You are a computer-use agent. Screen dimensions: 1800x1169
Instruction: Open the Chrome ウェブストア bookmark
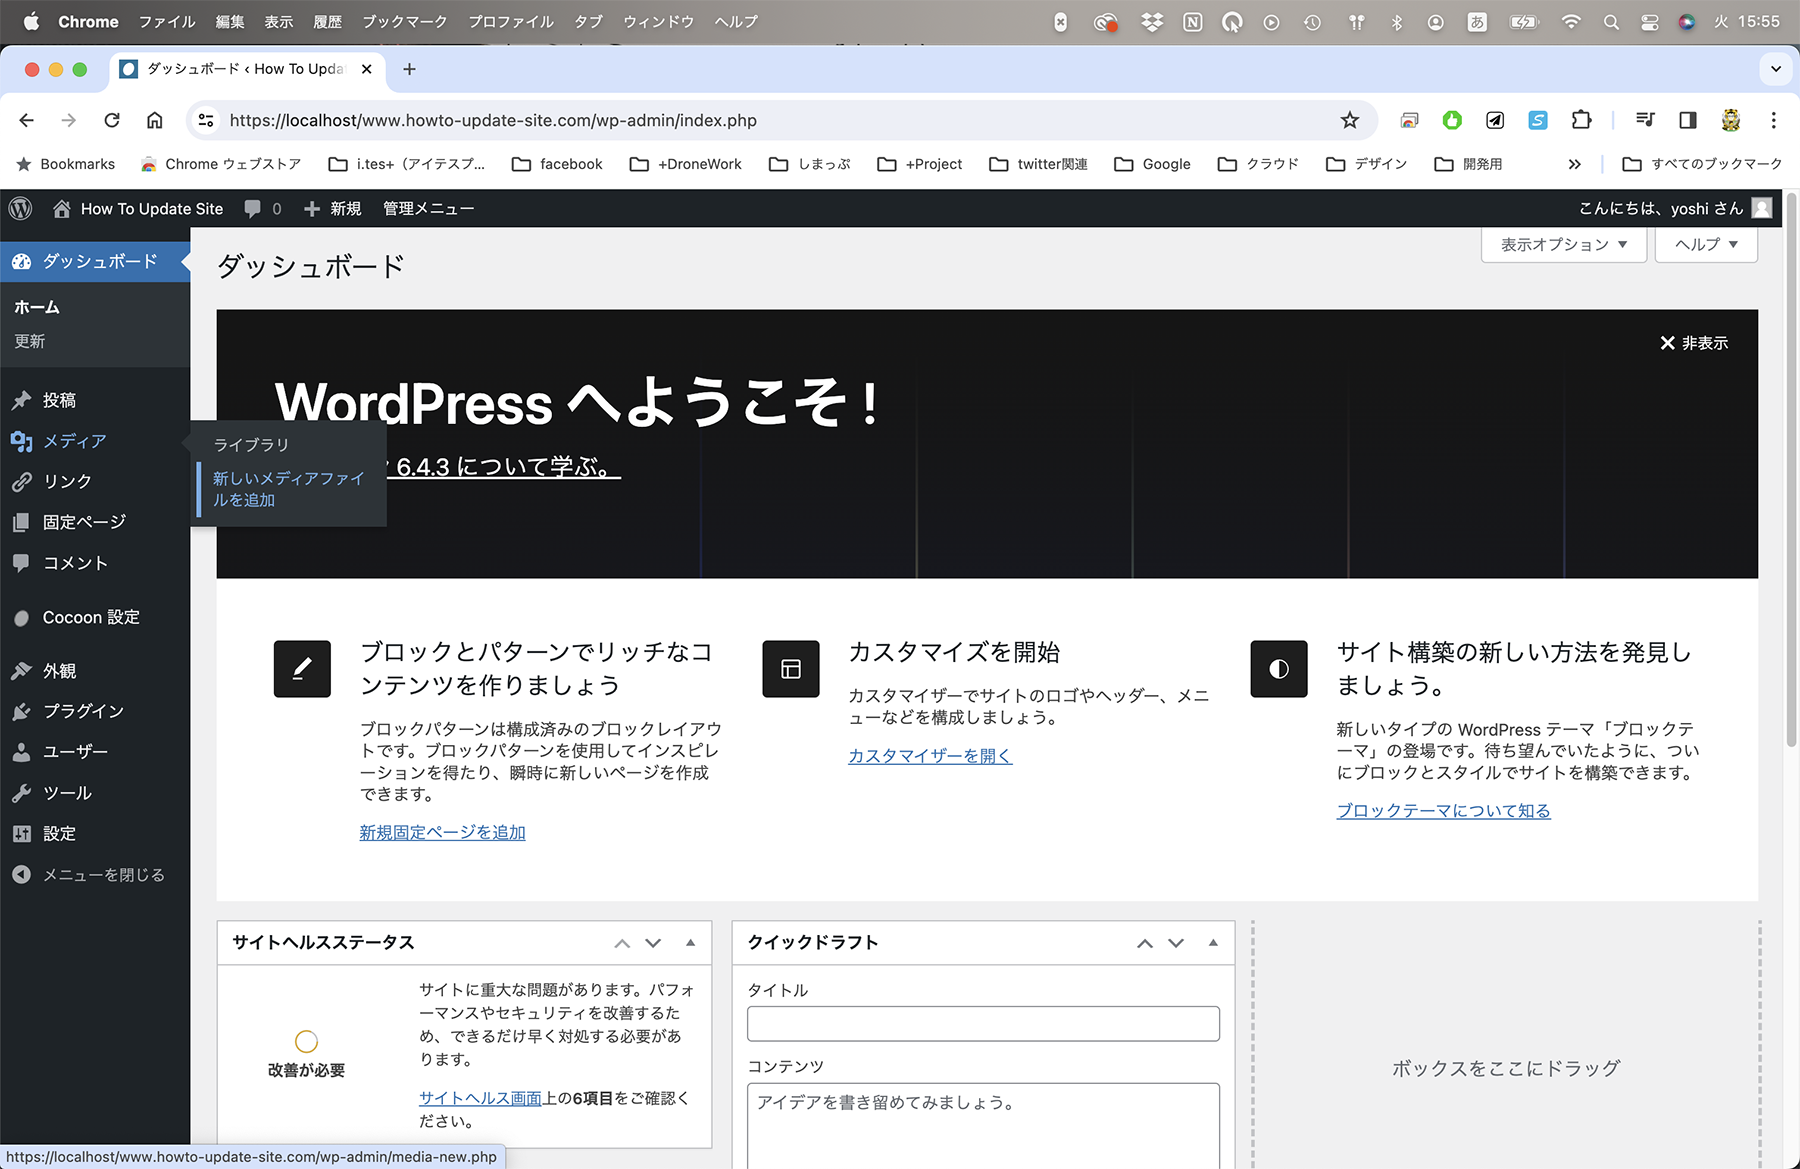click(x=221, y=164)
